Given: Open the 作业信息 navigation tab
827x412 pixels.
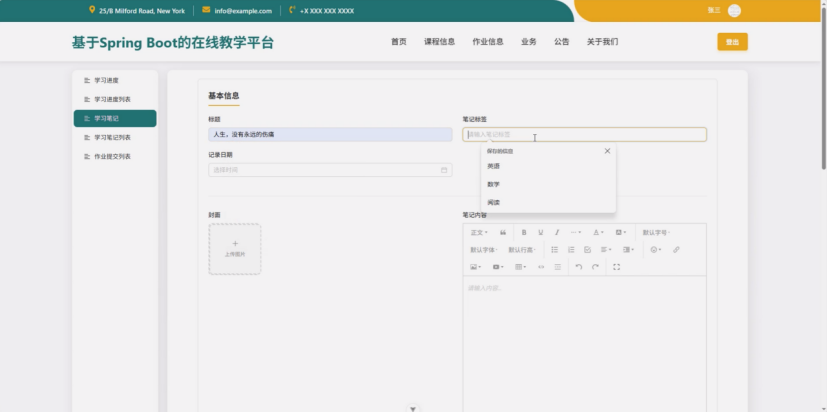Looking at the screenshot, I should tap(488, 42).
